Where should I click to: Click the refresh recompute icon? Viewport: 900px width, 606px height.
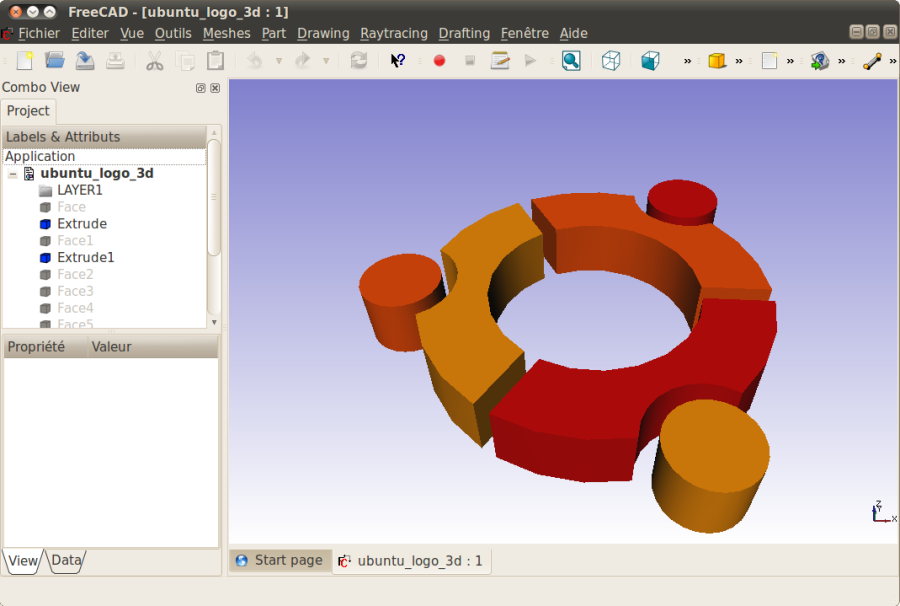click(359, 60)
